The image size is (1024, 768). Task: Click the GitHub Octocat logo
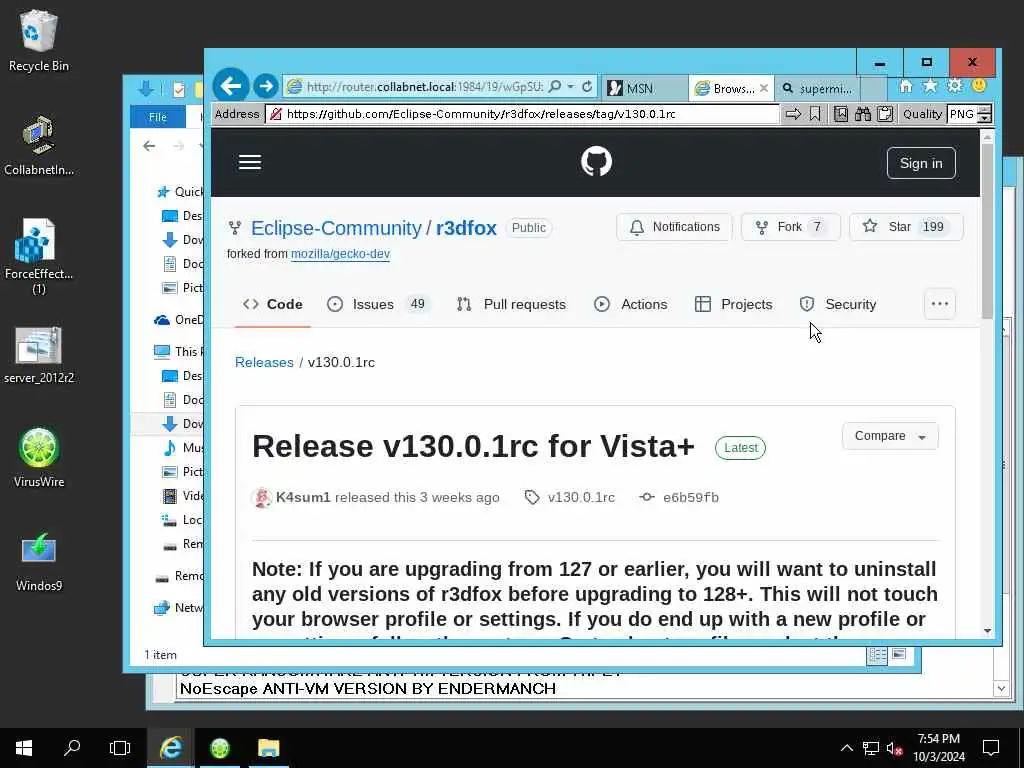(x=596, y=161)
